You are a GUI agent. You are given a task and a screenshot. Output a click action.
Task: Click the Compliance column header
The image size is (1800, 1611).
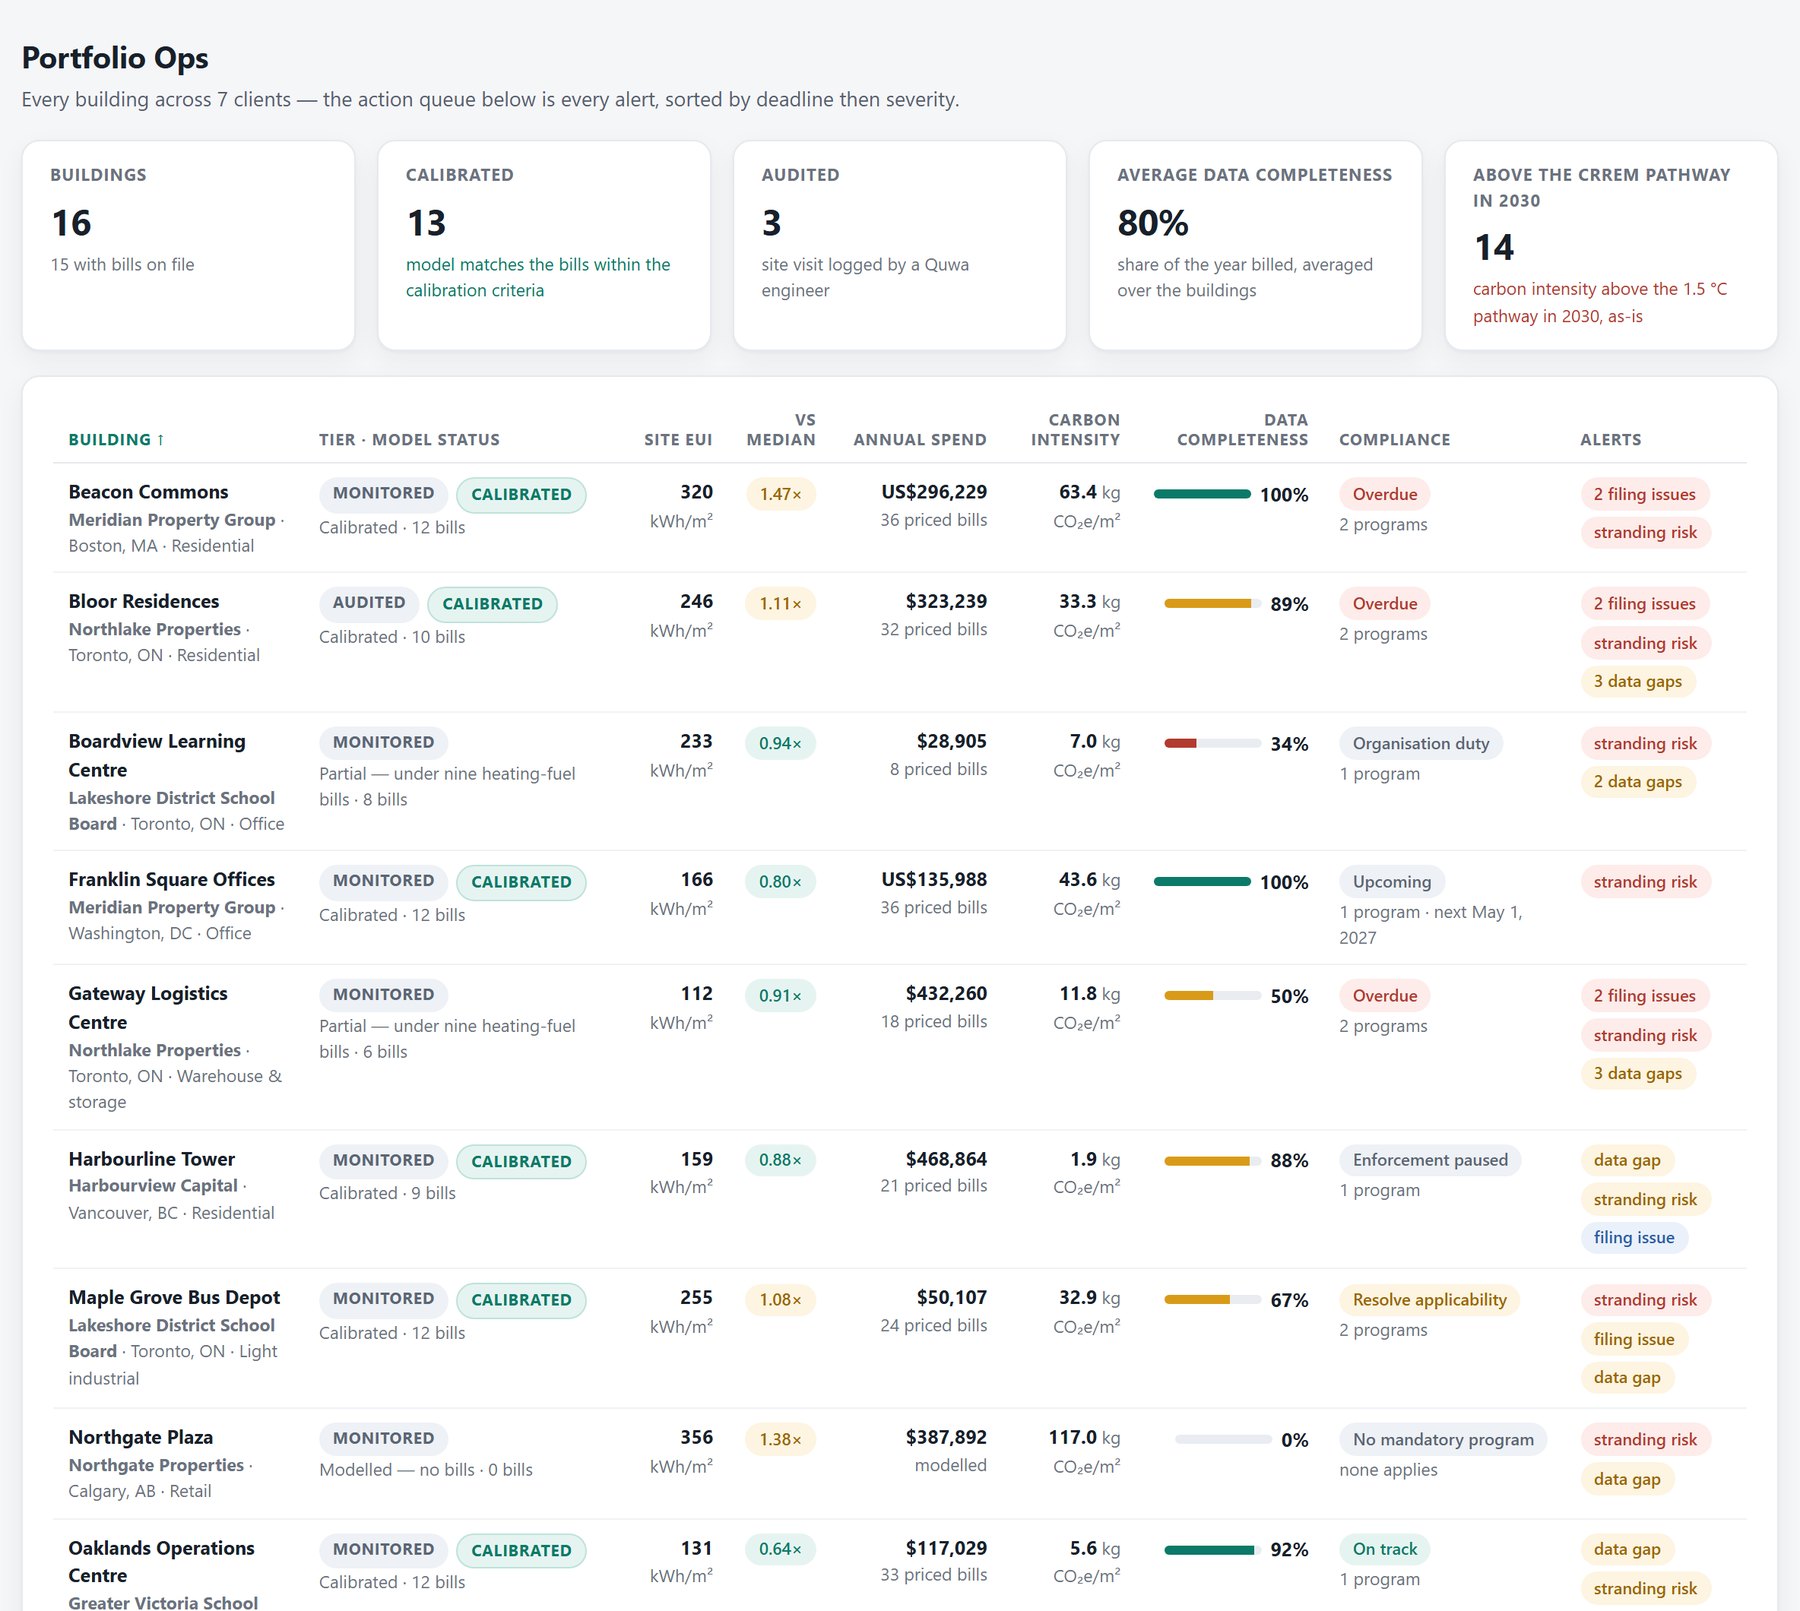(1394, 440)
